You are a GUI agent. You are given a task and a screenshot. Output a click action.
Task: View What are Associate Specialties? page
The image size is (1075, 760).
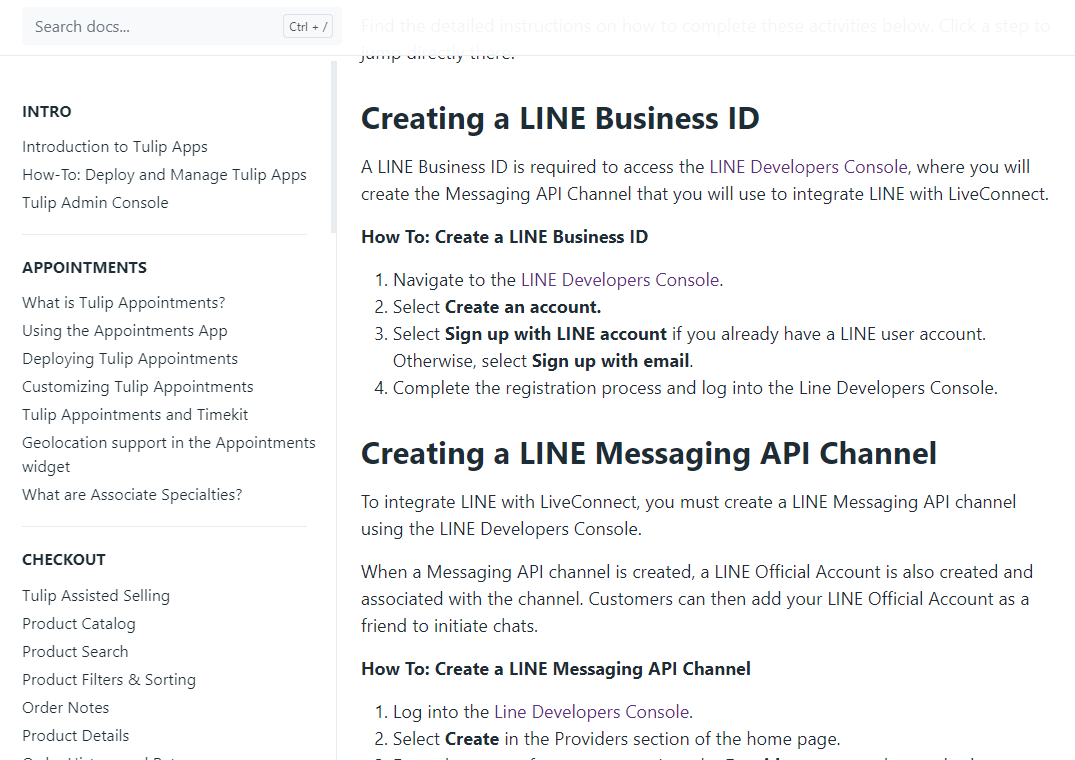[x=132, y=495]
